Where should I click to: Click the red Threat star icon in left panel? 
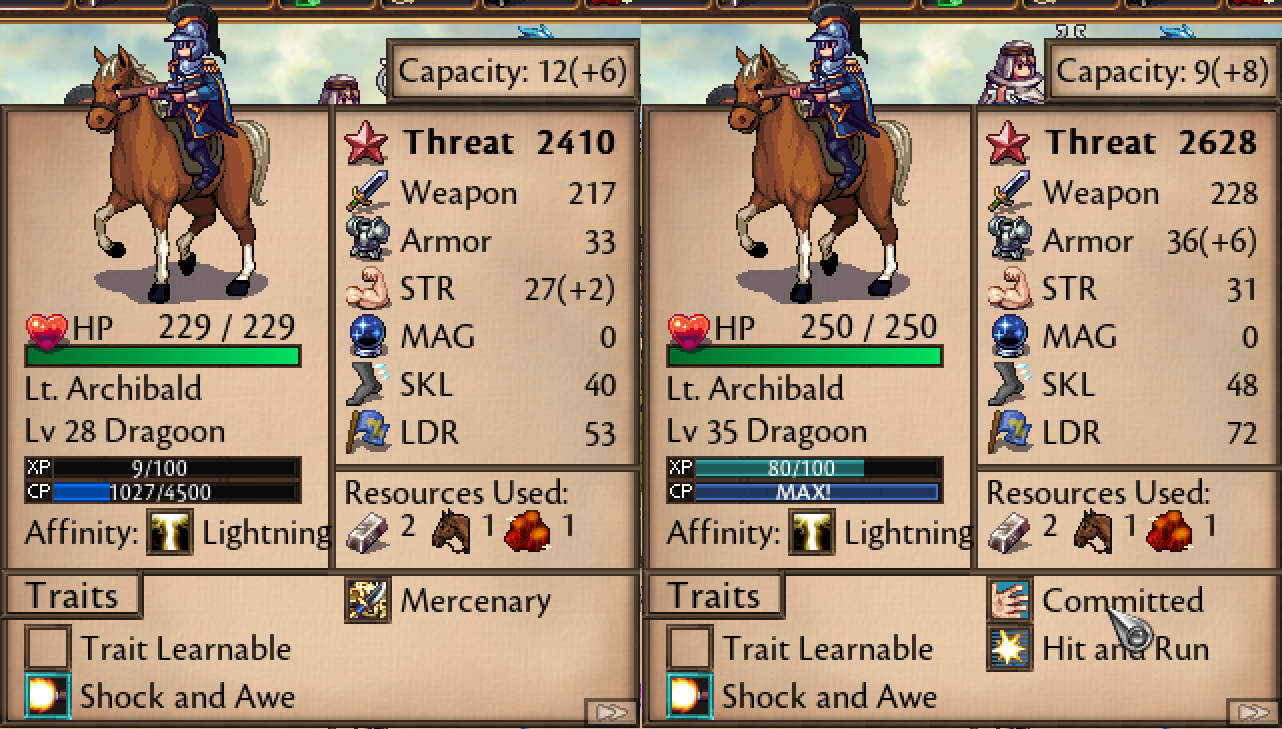tap(366, 144)
